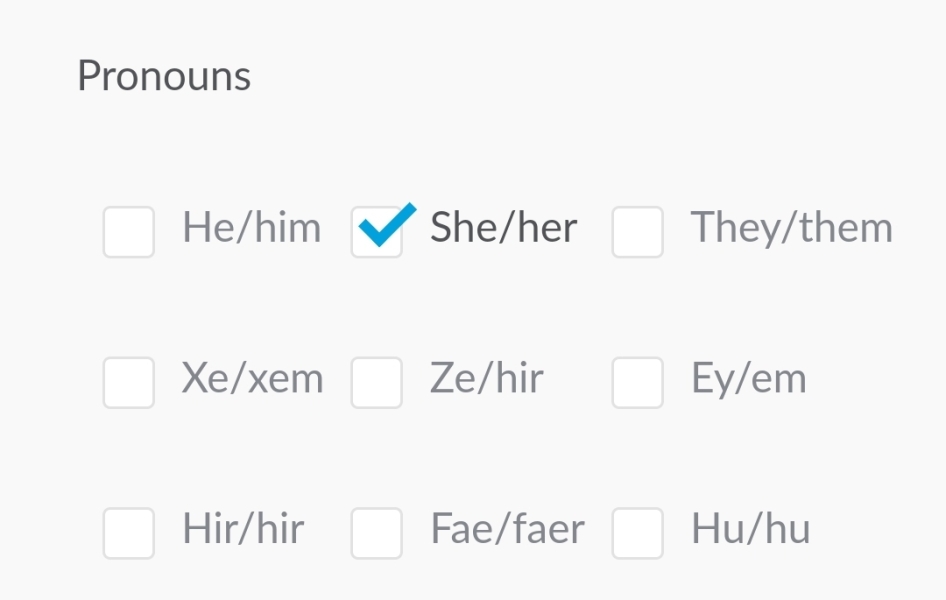Screen dimensions: 946x600
Task: Check the Hu/hu pronoun checkbox
Action: [x=638, y=533]
